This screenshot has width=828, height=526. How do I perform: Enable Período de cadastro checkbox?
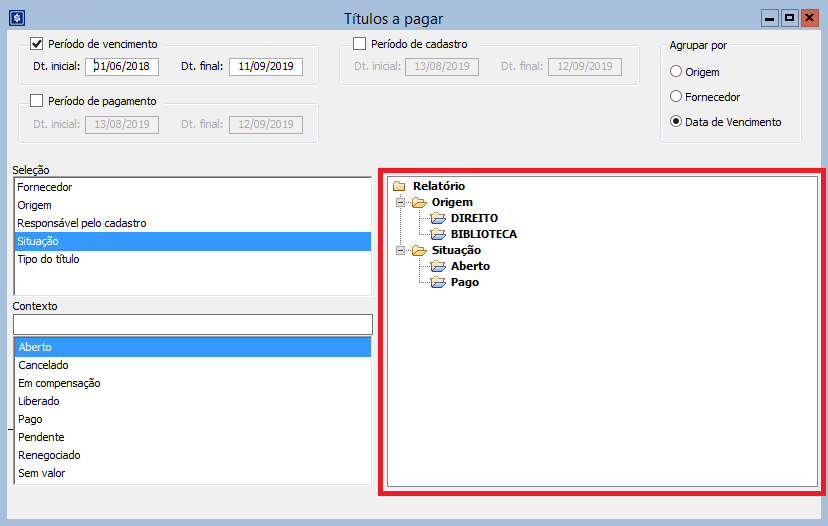[x=360, y=44]
